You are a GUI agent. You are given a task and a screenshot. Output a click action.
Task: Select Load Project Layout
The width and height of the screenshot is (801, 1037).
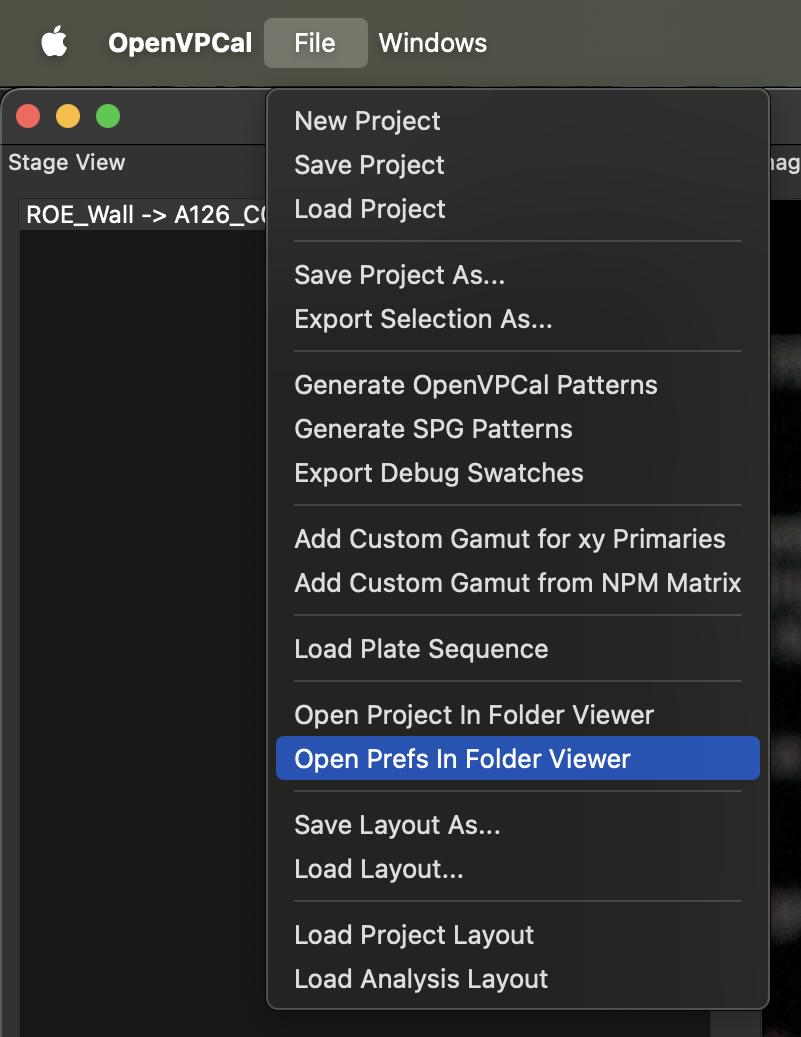[518, 935]
